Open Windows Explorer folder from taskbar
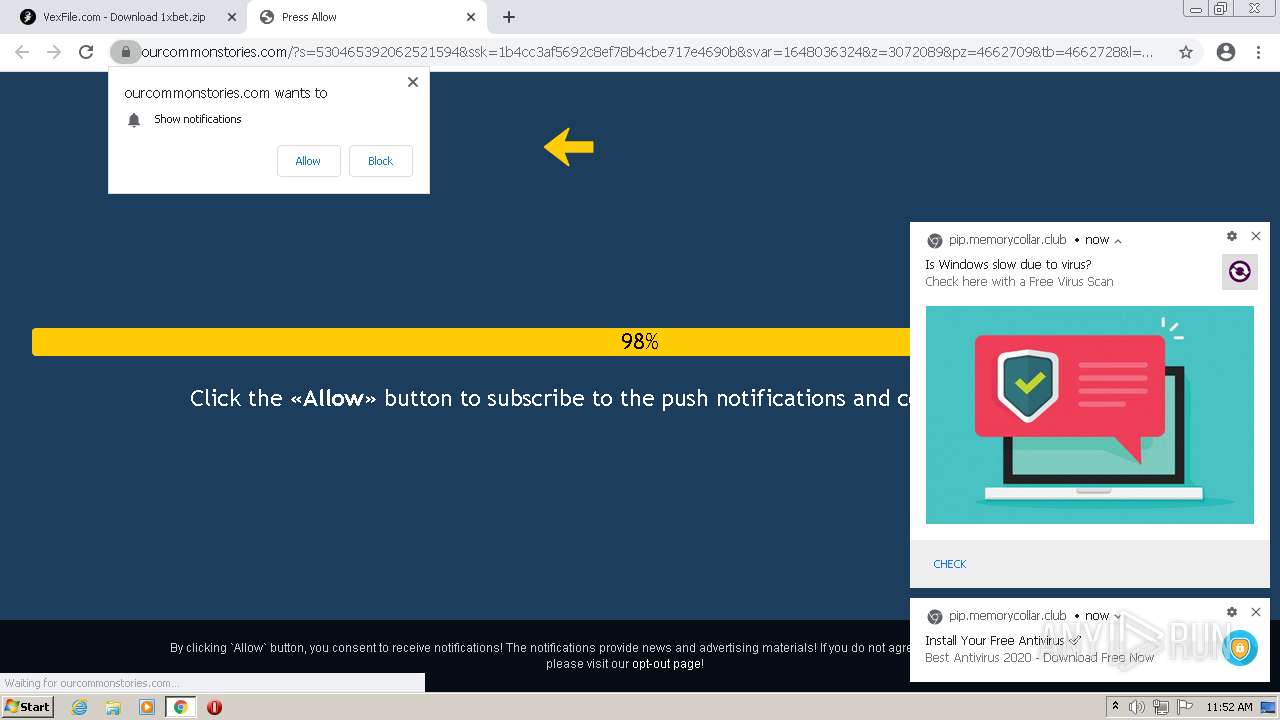 [x=113, y=707]
